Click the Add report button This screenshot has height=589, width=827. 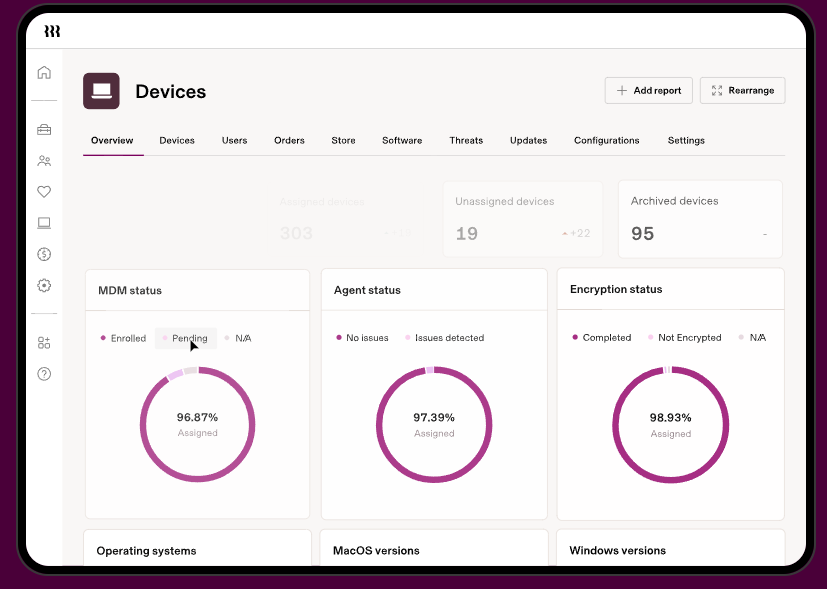(648, 90)
